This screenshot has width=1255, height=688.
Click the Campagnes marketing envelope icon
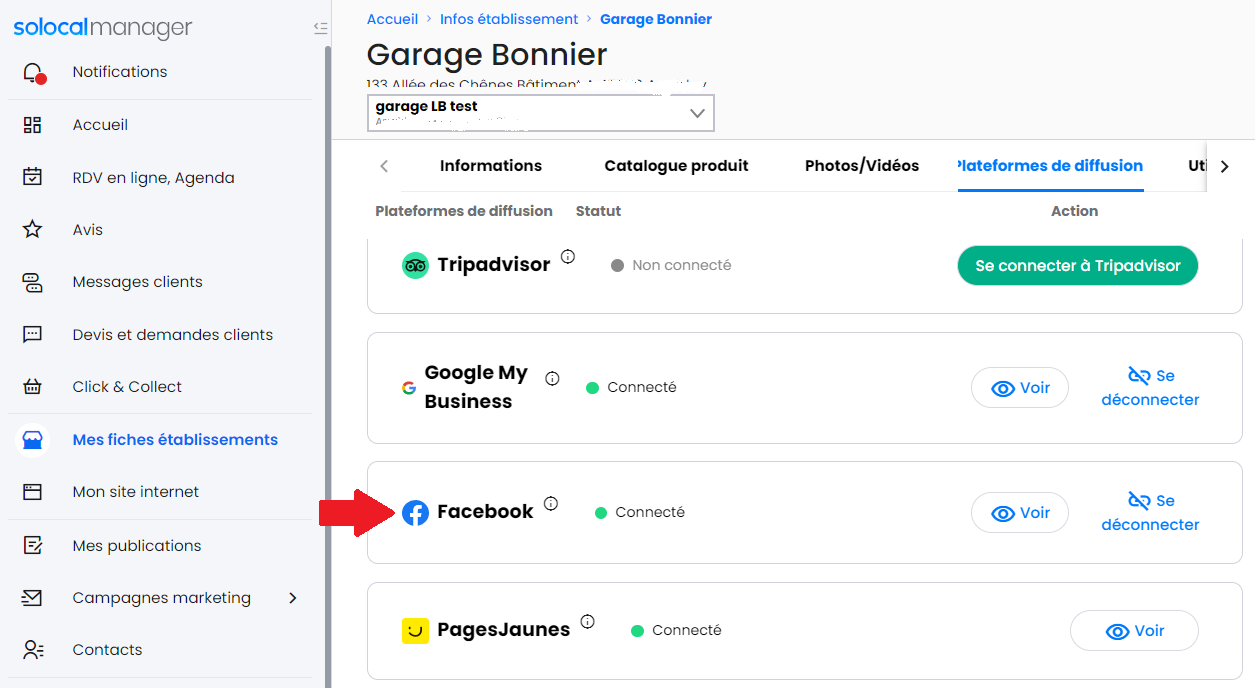point(33,598)
